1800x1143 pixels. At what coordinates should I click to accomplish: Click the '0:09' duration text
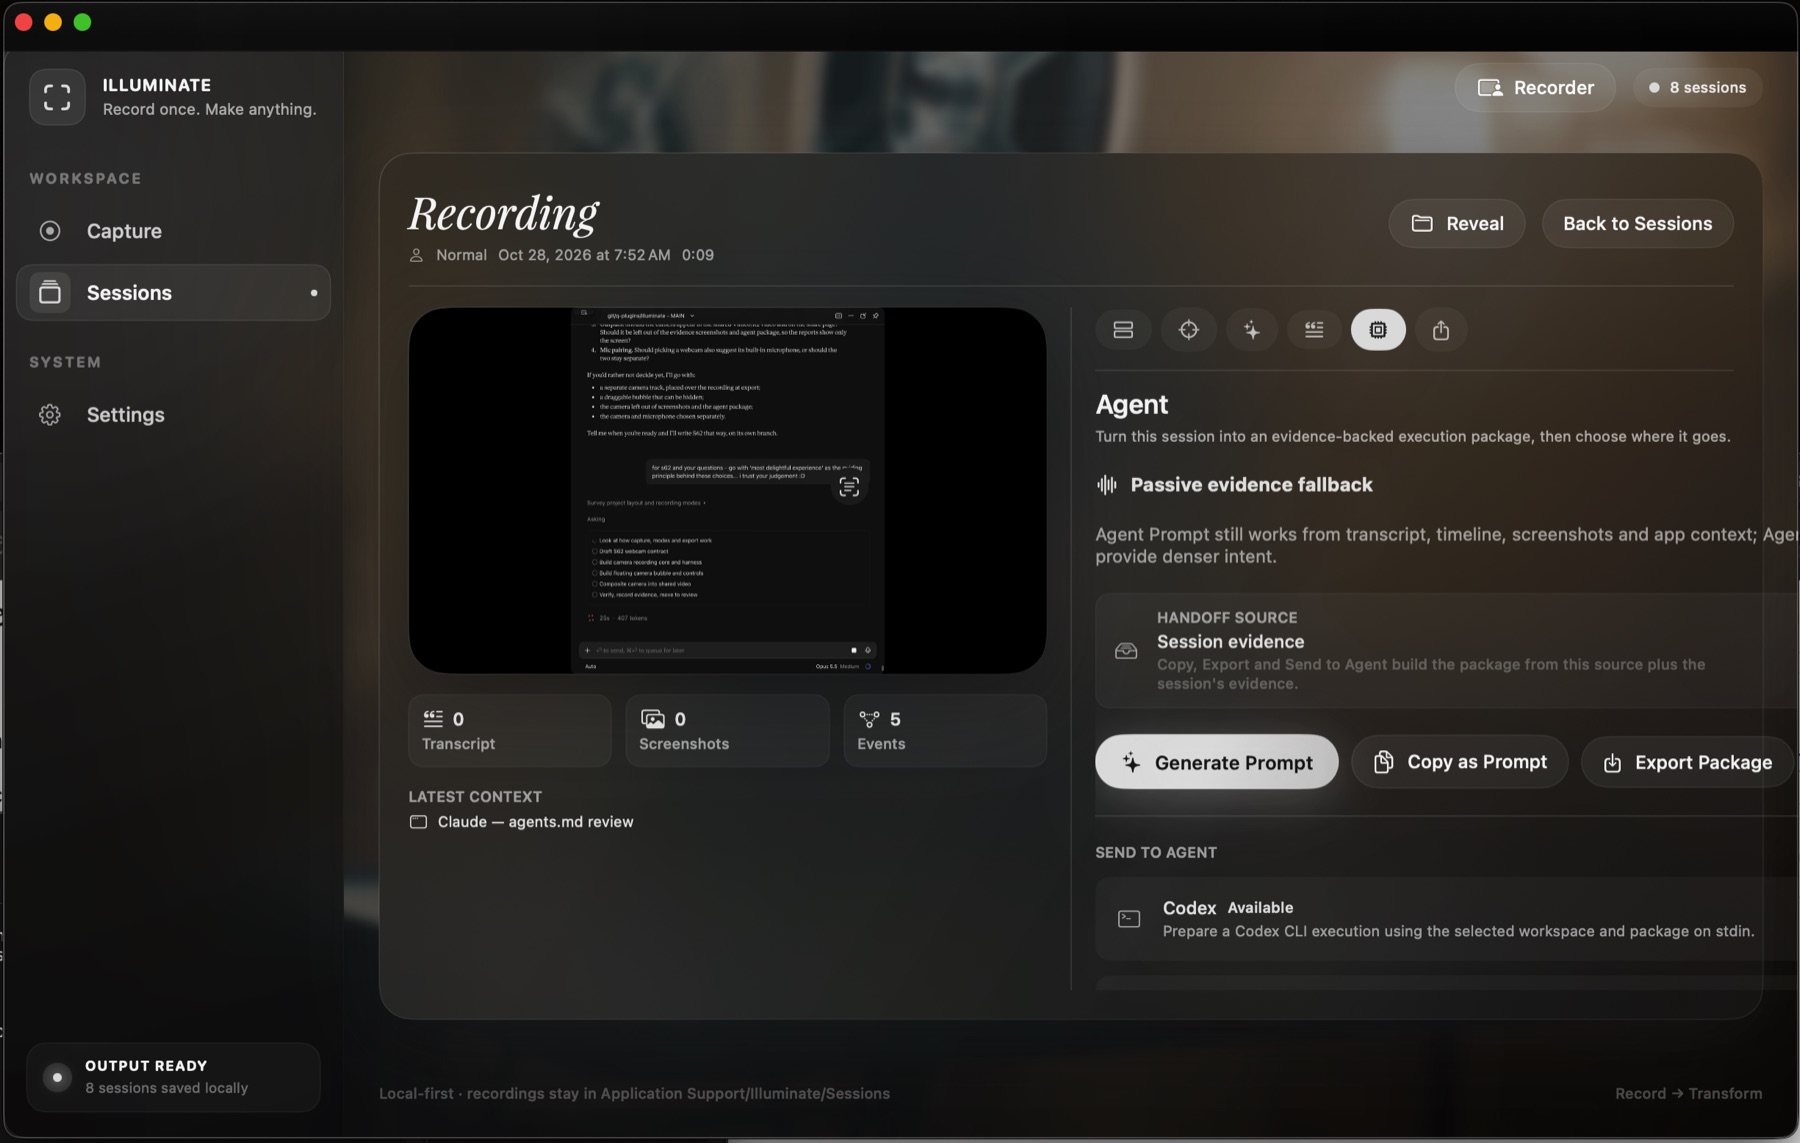point(698,255)
